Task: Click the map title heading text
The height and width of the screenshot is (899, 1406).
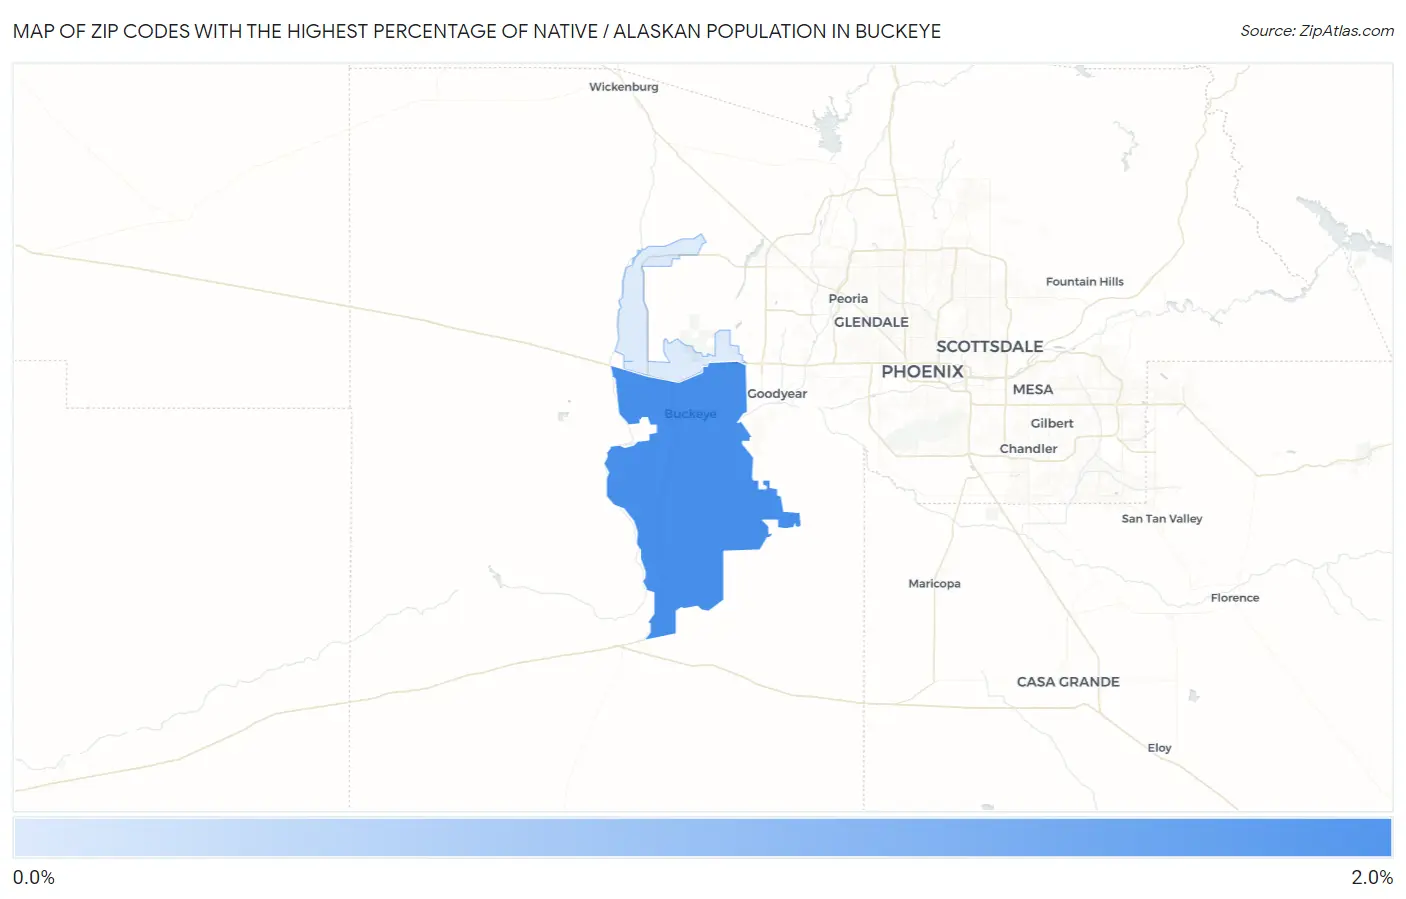Action: coord(477,31)
